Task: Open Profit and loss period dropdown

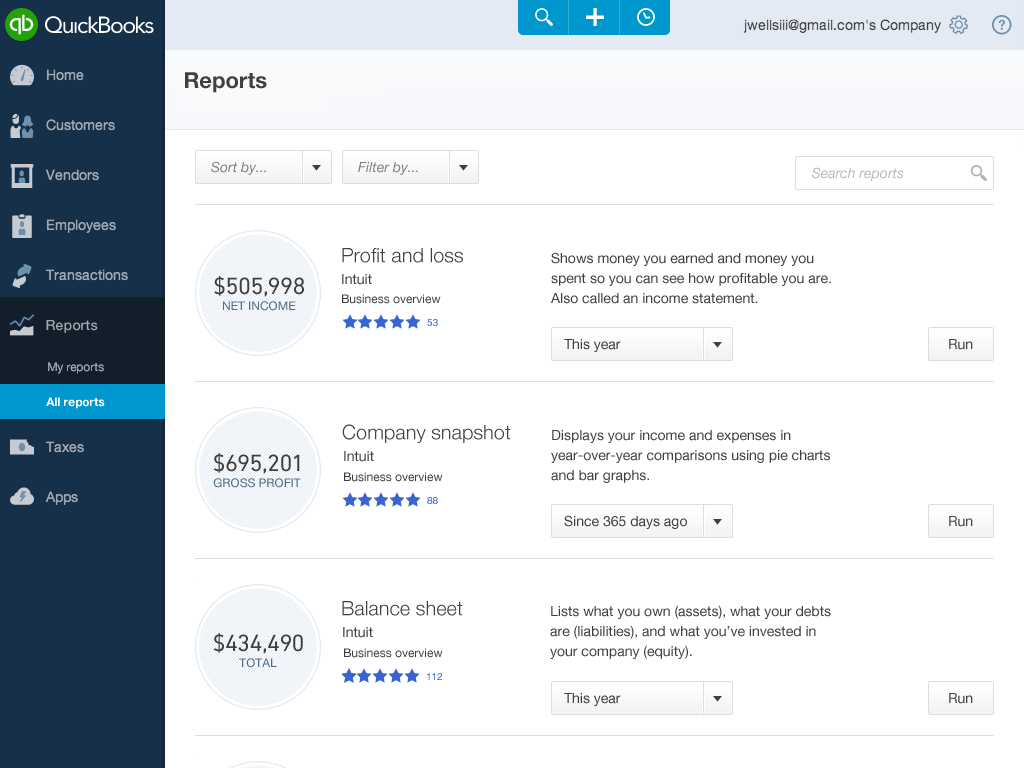Action: click(x=641, y=344)
